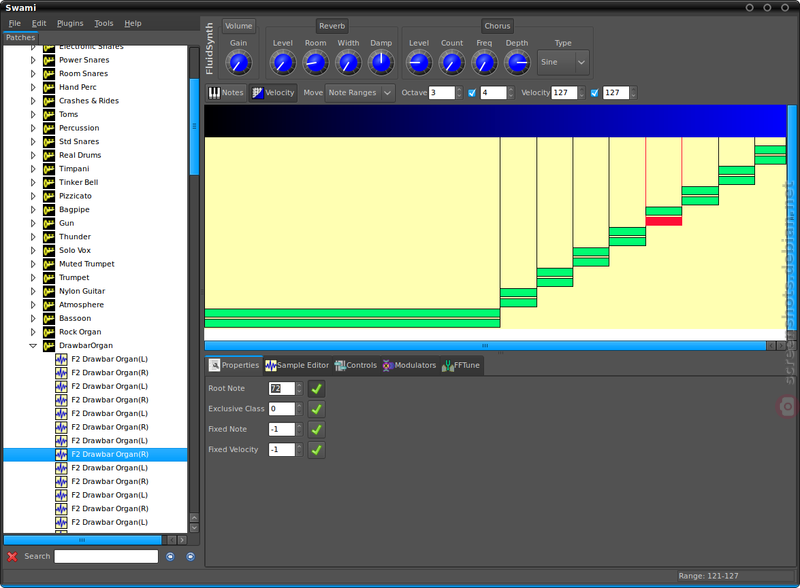Viewport: 800px width, 588px height.
Task: Click the Timpani preset icon
Action: click(49, 169)
